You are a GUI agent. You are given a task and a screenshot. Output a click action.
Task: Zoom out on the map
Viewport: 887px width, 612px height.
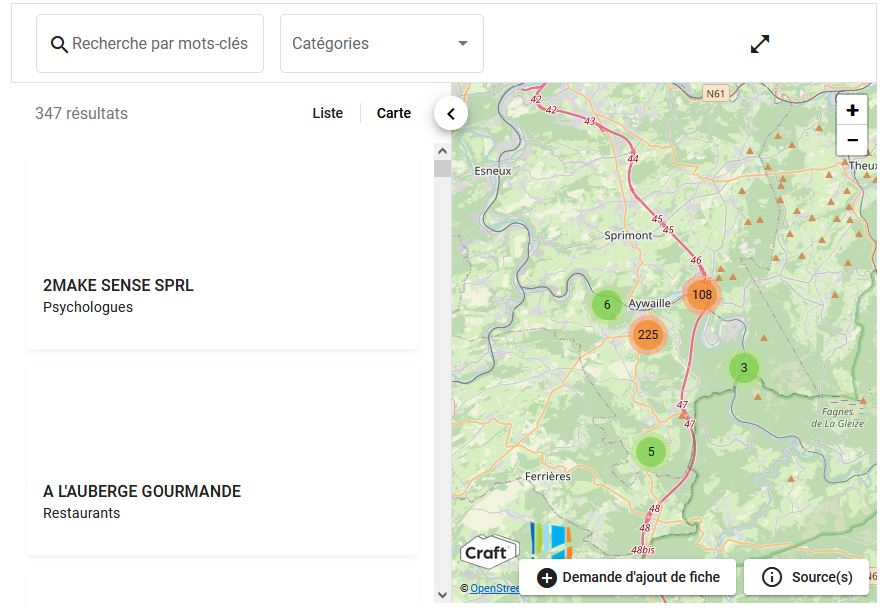852,140
